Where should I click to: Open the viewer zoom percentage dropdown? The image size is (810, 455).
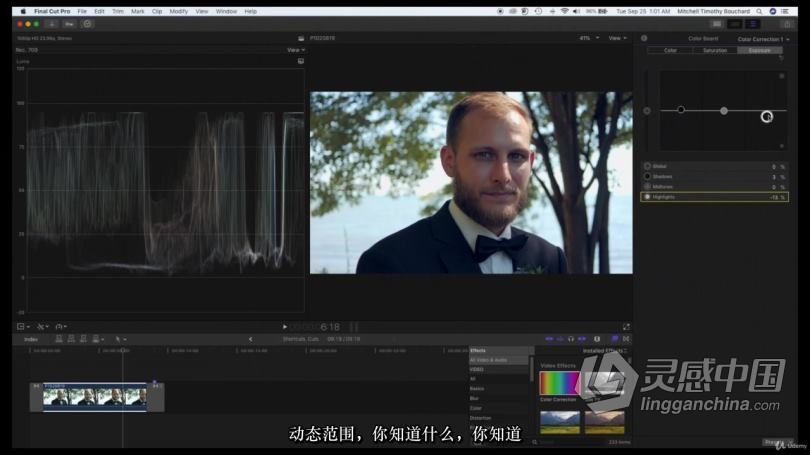click(x=589, y=38)
